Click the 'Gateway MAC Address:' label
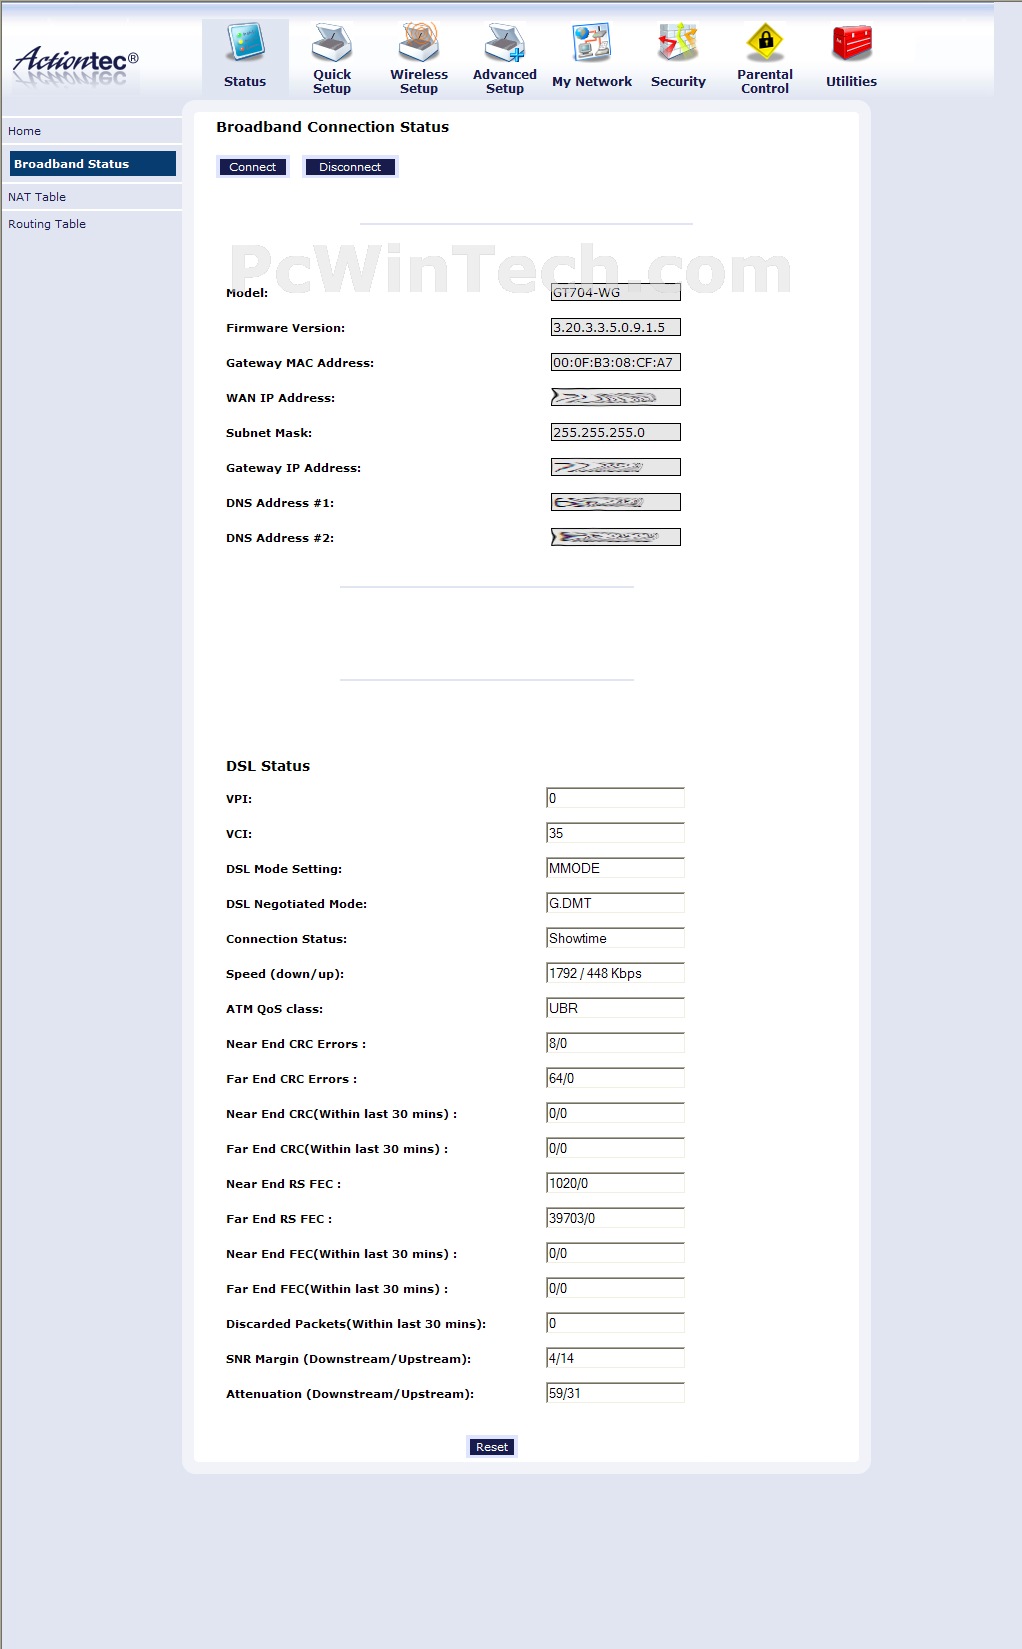This screenshot has height=1649, width=1022. pos(300,363)
